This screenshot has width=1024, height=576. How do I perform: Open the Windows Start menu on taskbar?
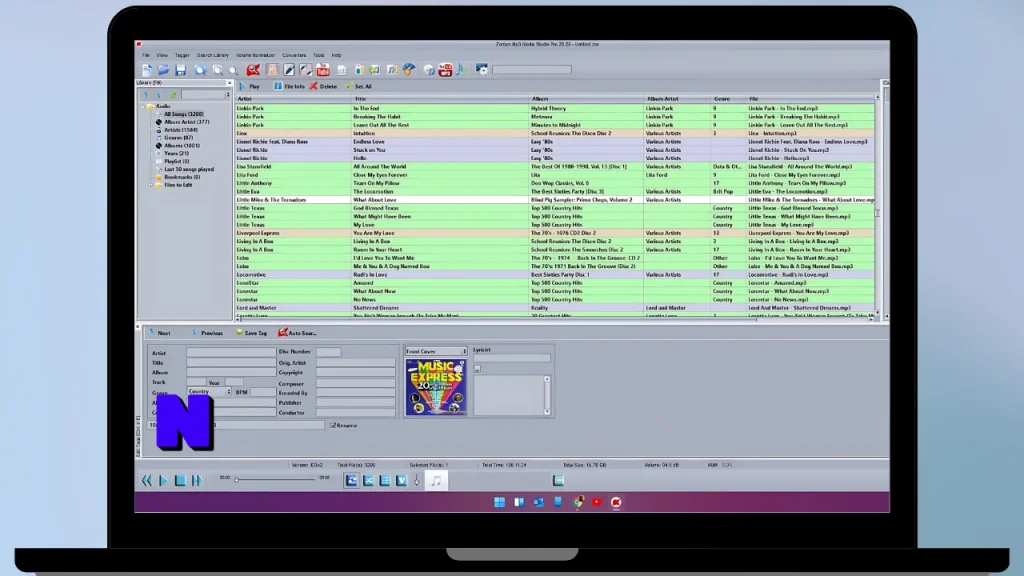tap(500, 502)
